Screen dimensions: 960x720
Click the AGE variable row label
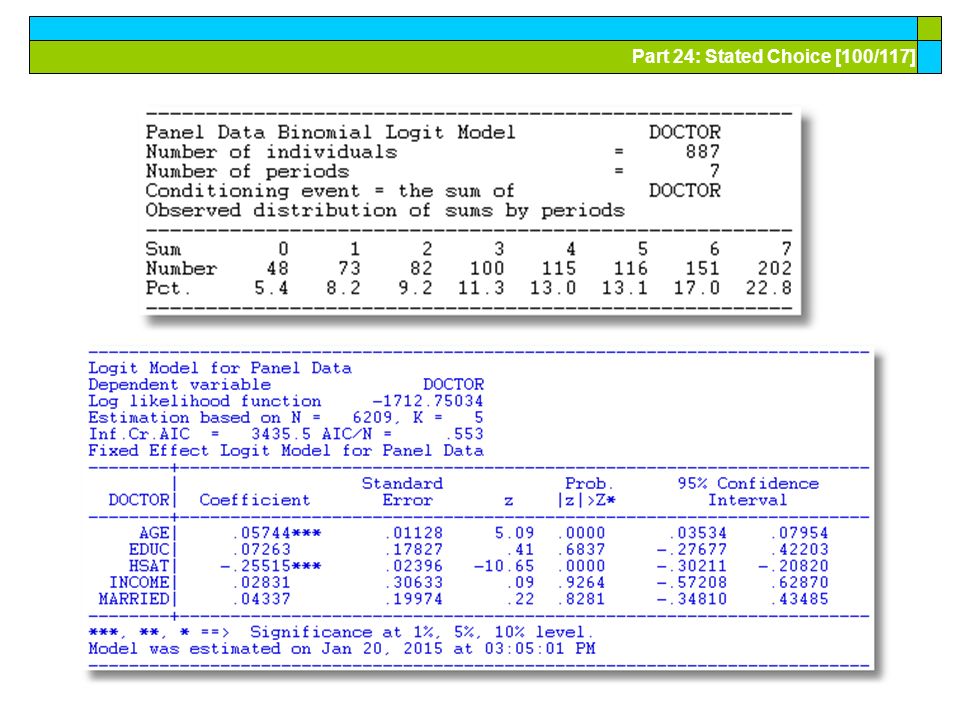(154, 533)
